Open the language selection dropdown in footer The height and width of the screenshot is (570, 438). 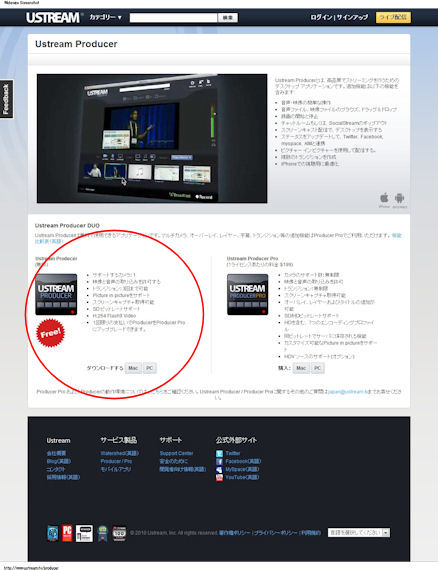click(359, 533)
